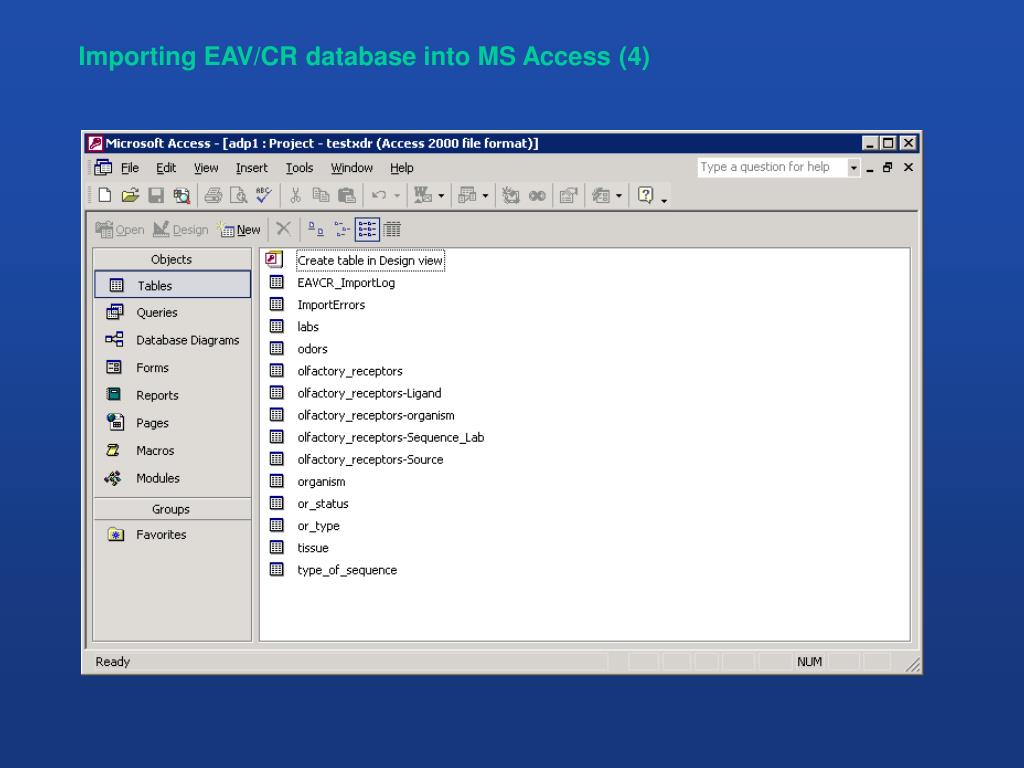Click the 'Type a question for help' field

(773, 167)
